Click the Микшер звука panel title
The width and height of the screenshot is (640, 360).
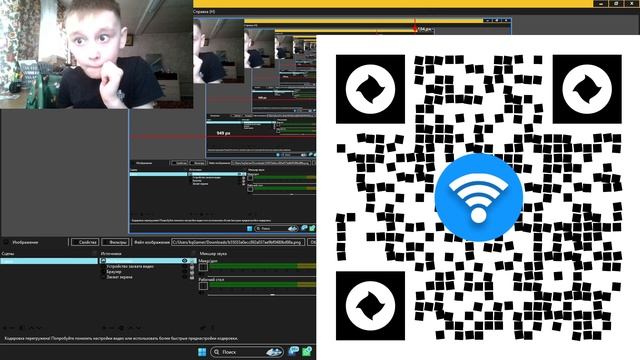click(213, 253)
